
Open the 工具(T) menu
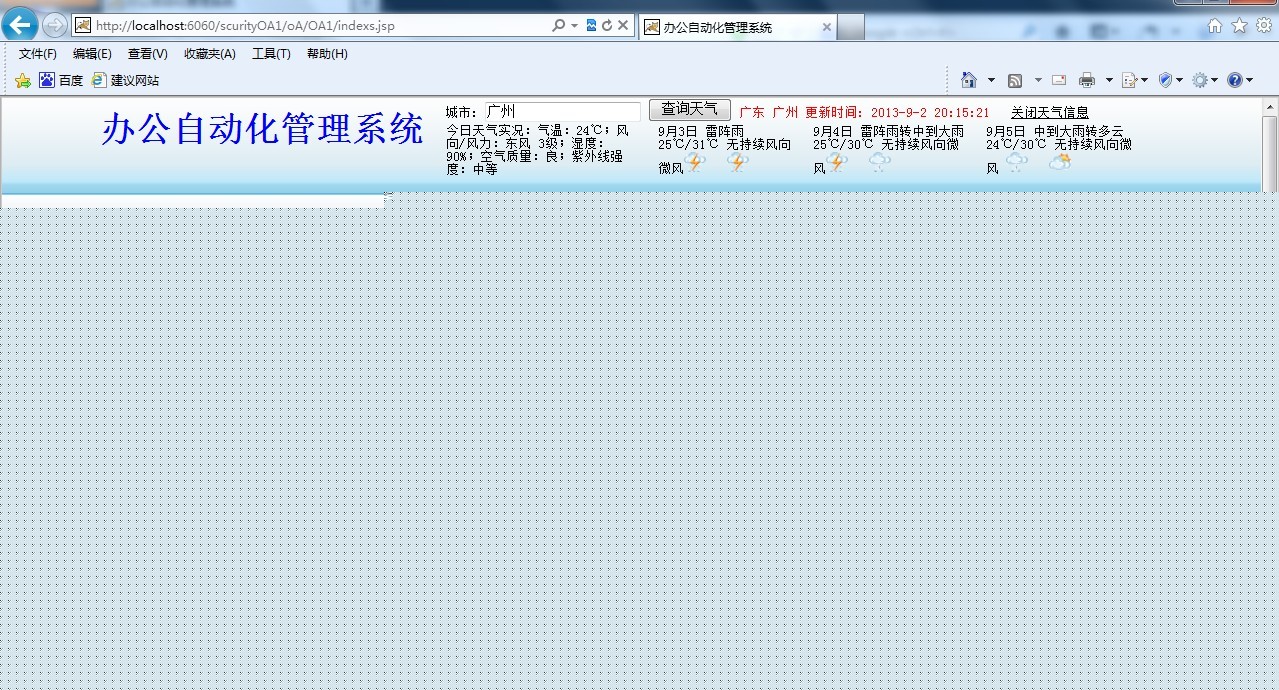point(270,54)
